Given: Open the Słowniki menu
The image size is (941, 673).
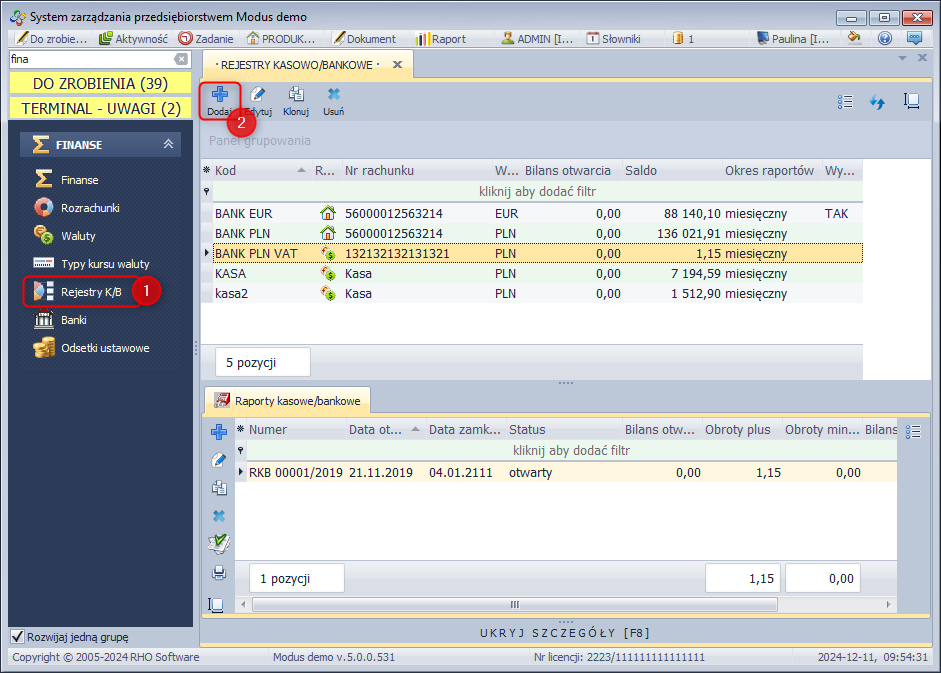Looking at the screenshot, I should 612,39.
